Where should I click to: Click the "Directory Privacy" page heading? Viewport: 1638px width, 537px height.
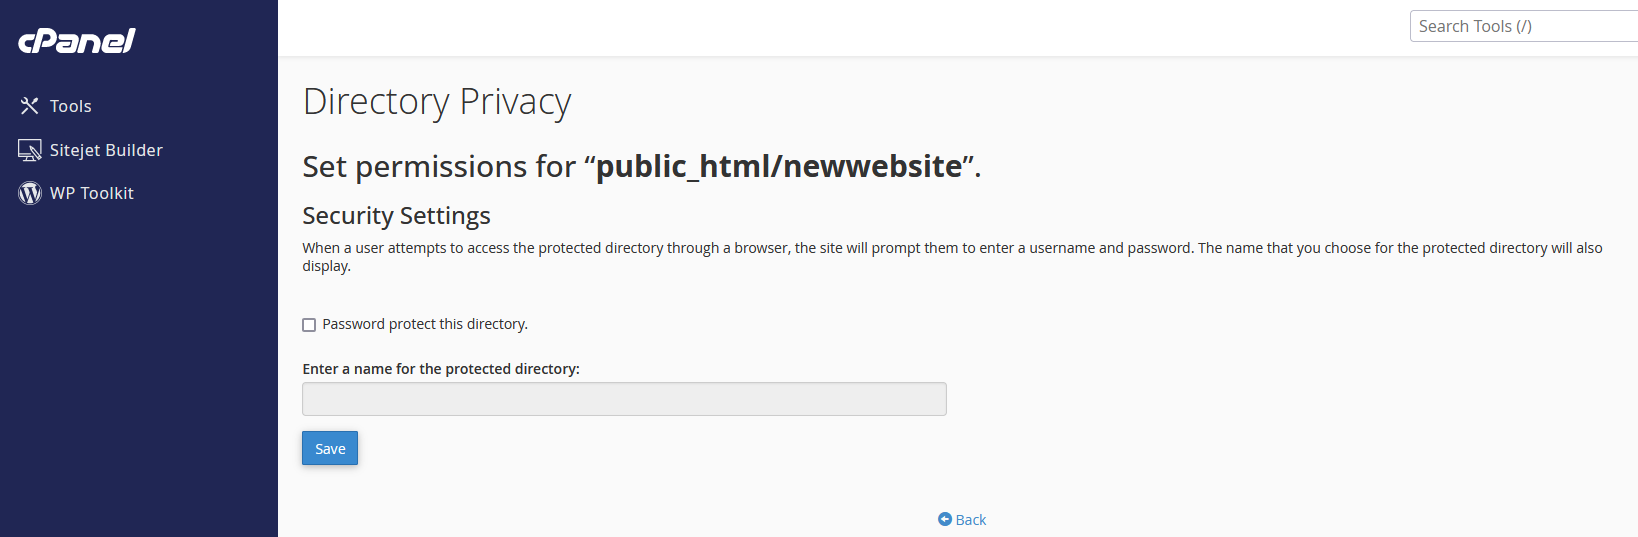tap(437, 102)
